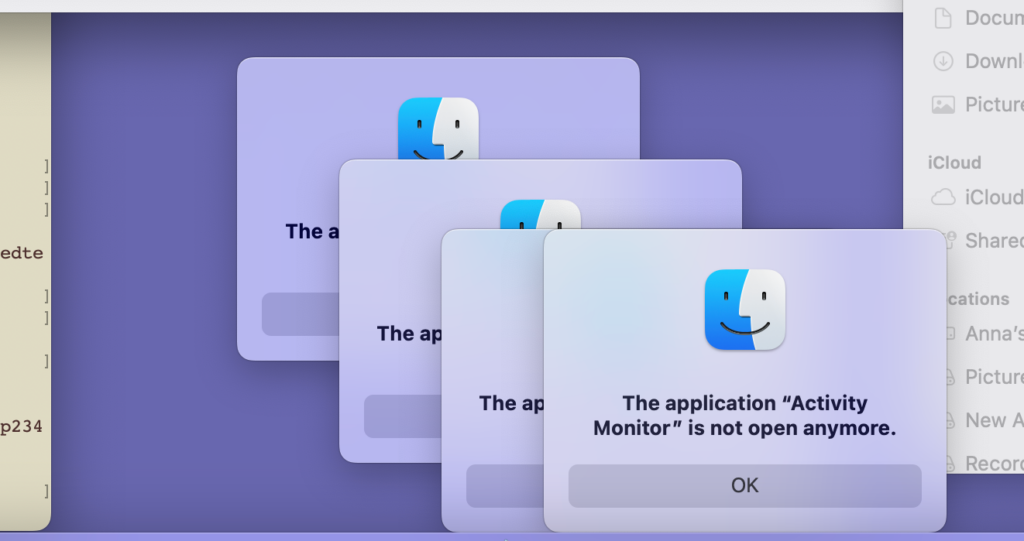
Task: Open Documents via its sidebar page icon
Action: coord(942,18)
